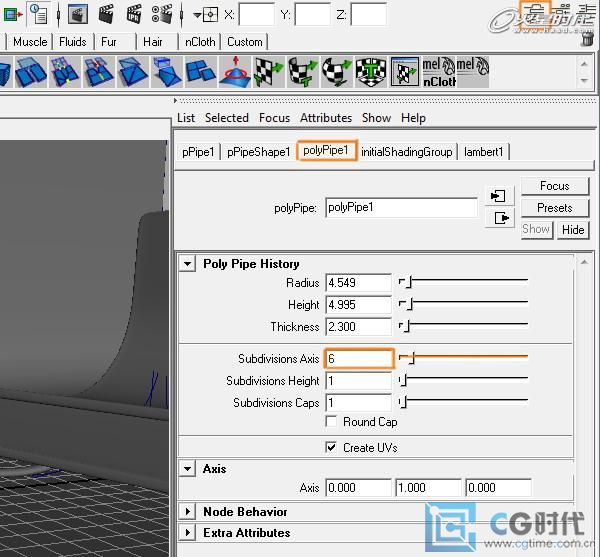Click the Y coordinate input field

coord(313,15)
